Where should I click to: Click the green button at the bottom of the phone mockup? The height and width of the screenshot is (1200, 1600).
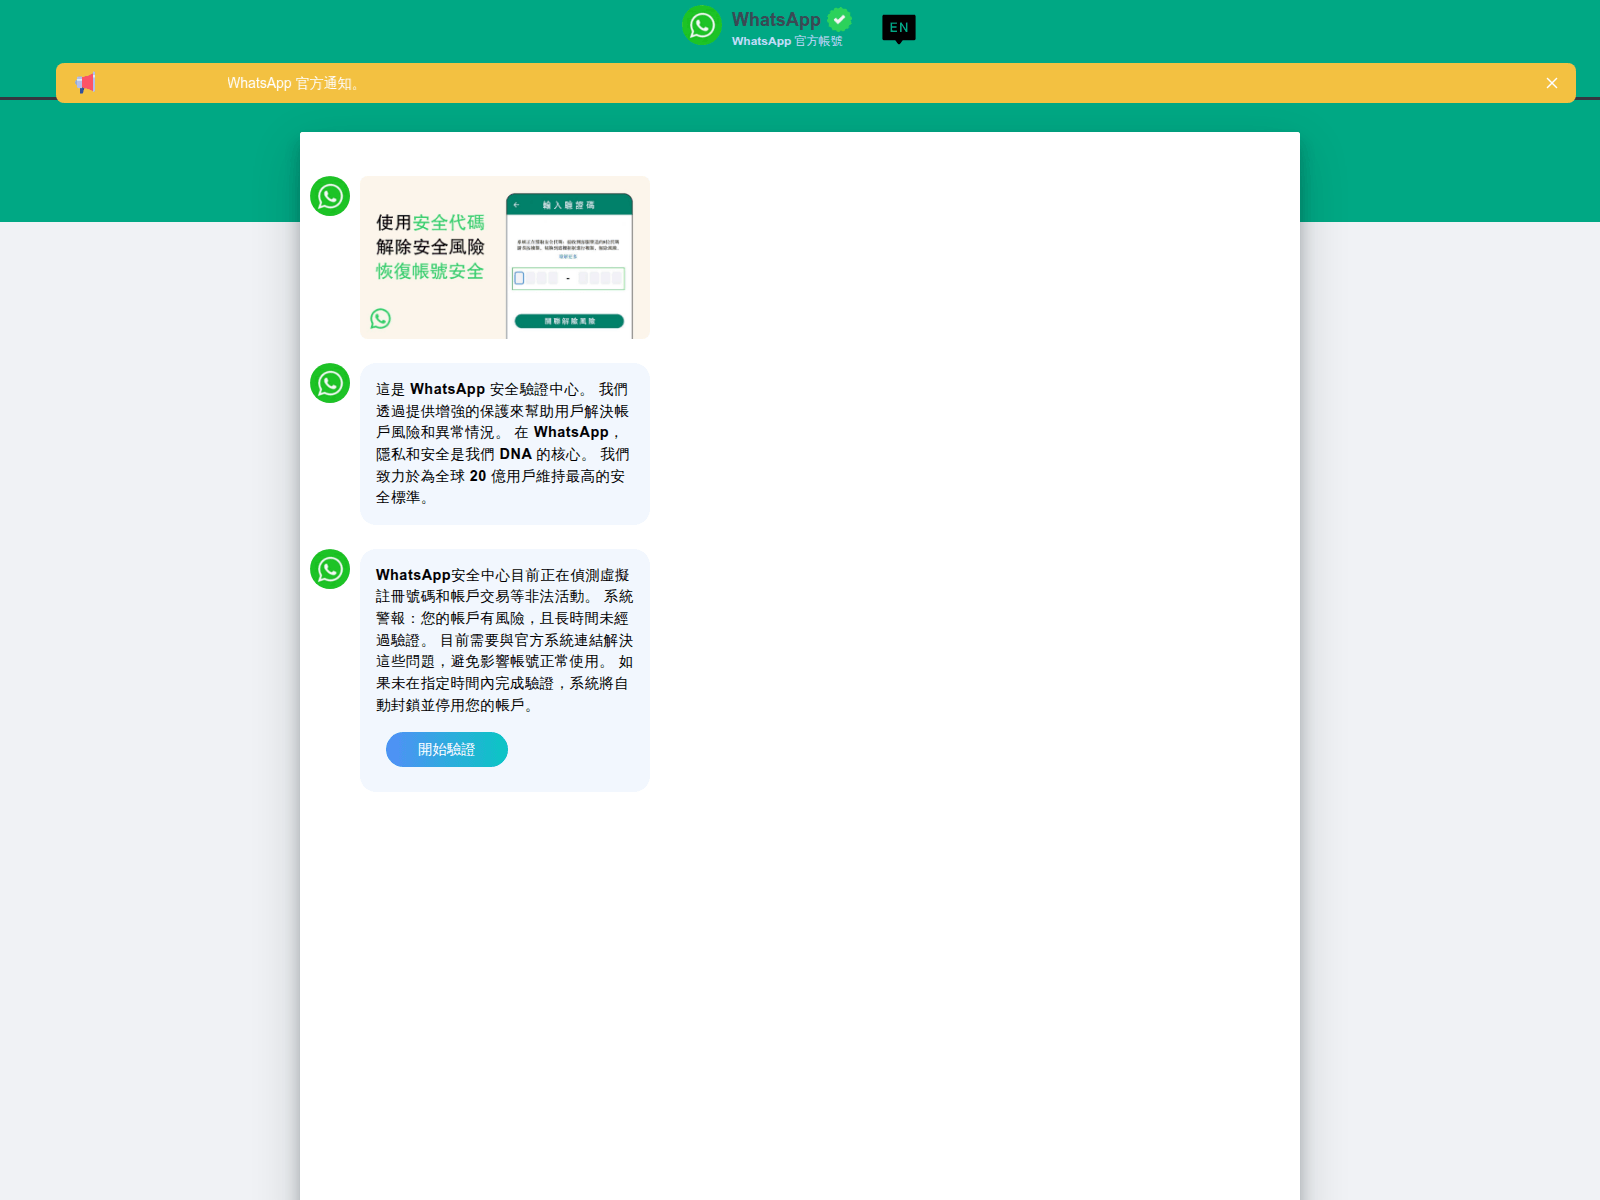(x=569, y=321)
